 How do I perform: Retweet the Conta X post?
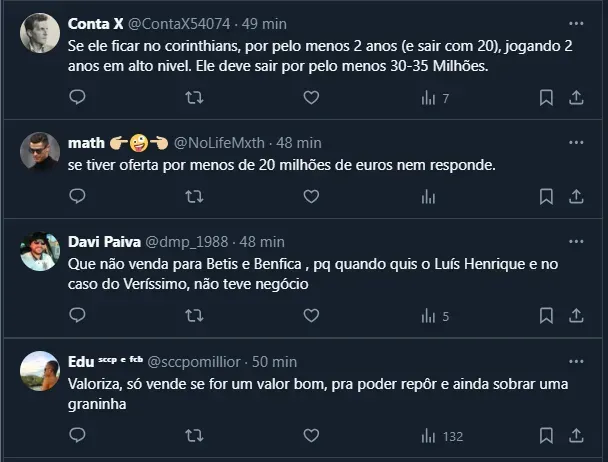pyautogui.click(x=194, y=97)
